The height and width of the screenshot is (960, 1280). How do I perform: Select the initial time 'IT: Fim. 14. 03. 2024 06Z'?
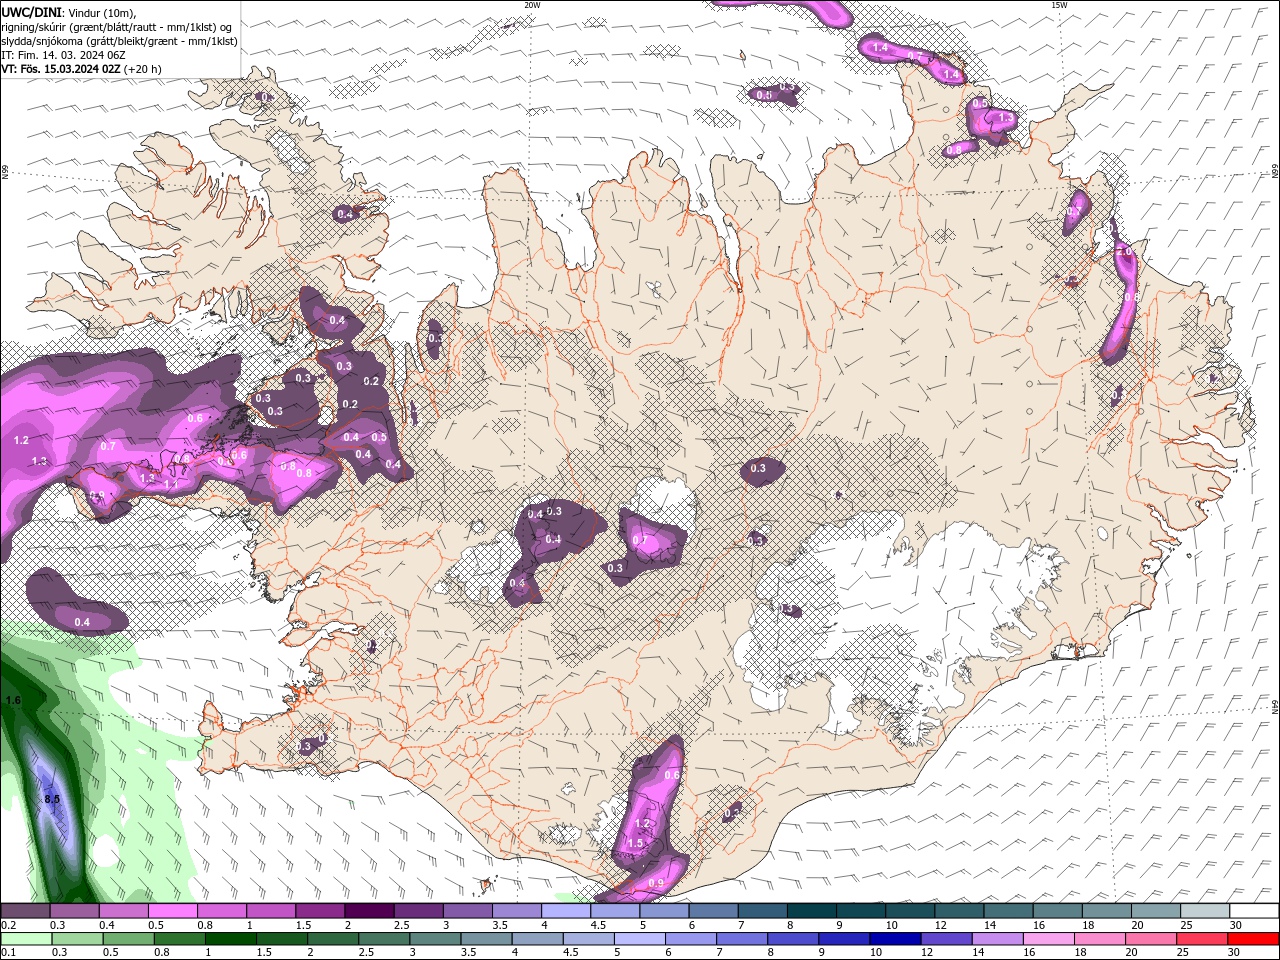tap(63, 55)
